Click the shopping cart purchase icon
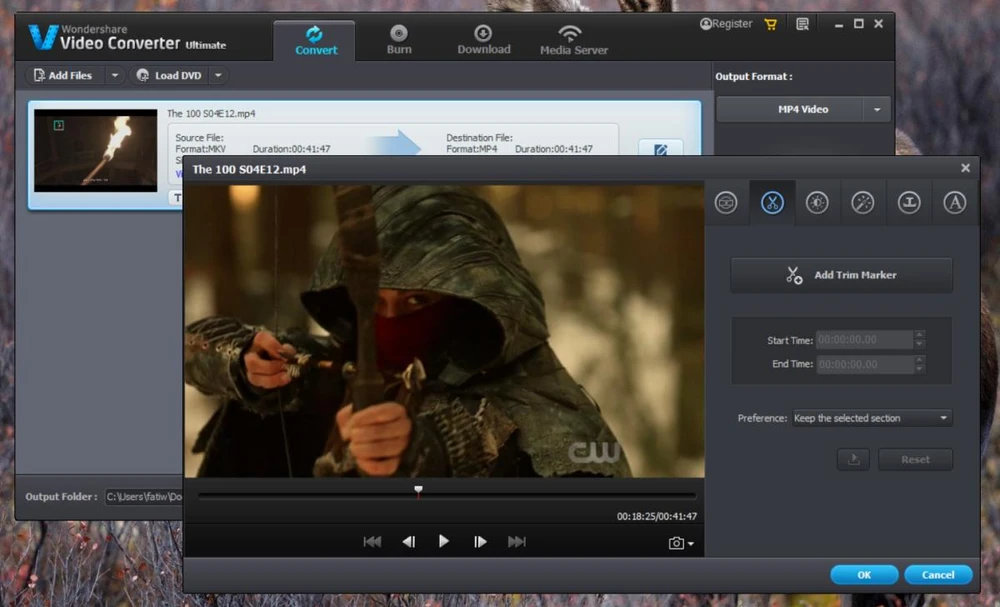Viewport: 1000px width, 607px height. tap(770, 24)
